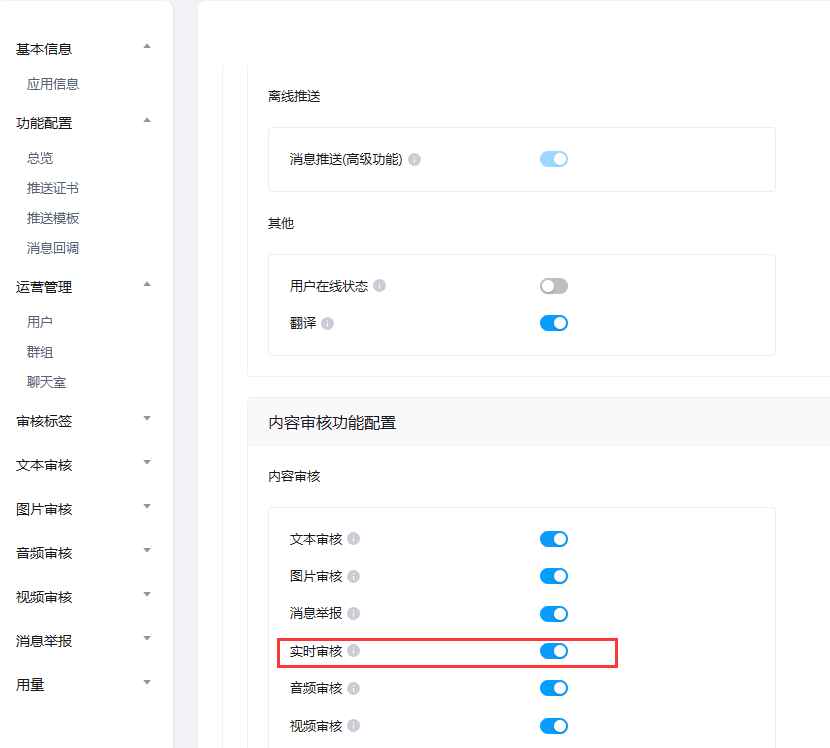830x748 pixels.
Task: Click info icon next to 图片审核 setting
Action: pyautogui.click(x=354, y=576)
